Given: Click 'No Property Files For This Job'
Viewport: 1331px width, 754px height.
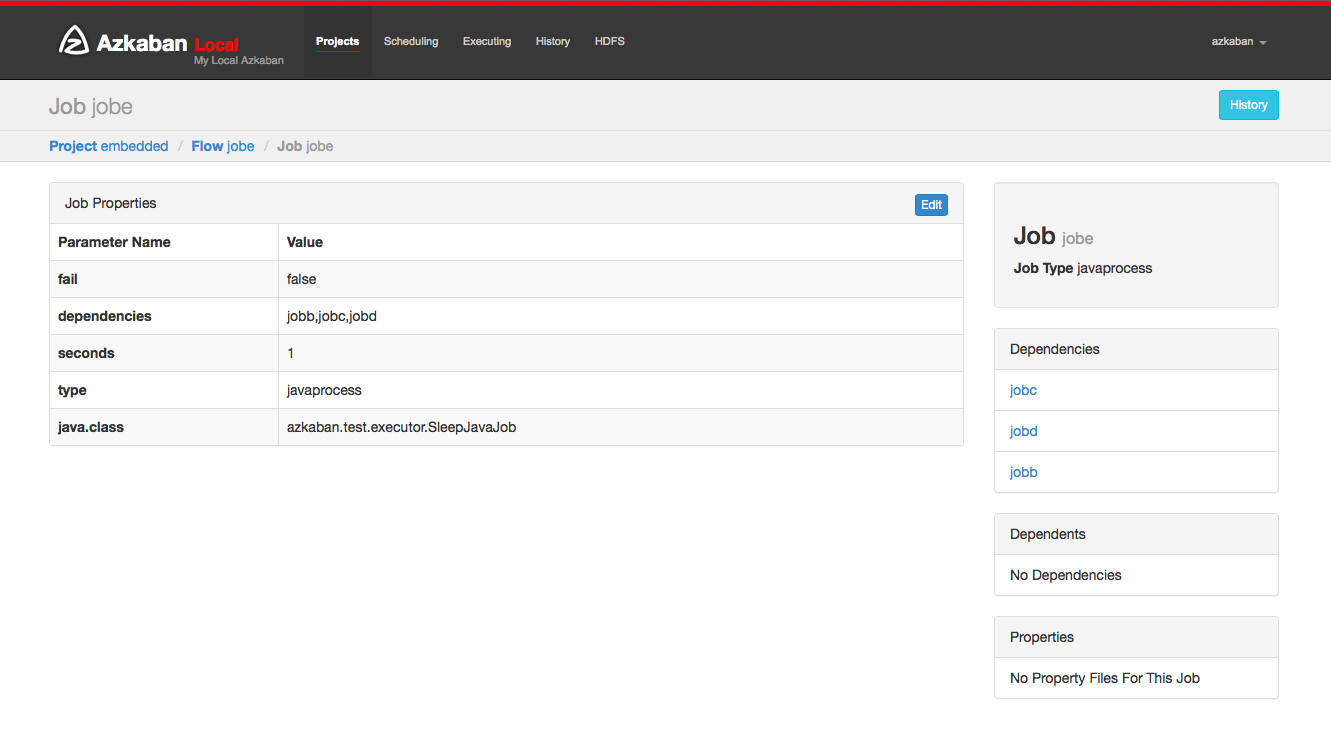Looking at the screenshot, I should point(1105,678).
